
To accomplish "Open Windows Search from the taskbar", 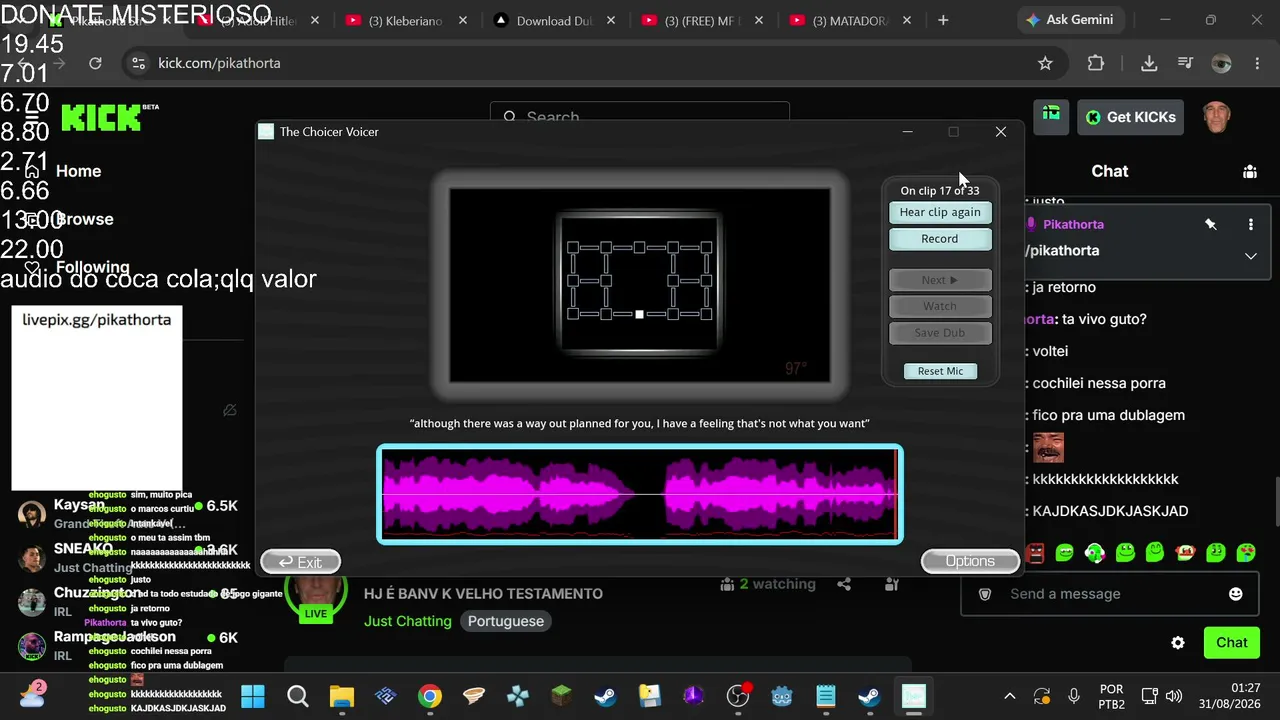I will click(x=297, y=696).
